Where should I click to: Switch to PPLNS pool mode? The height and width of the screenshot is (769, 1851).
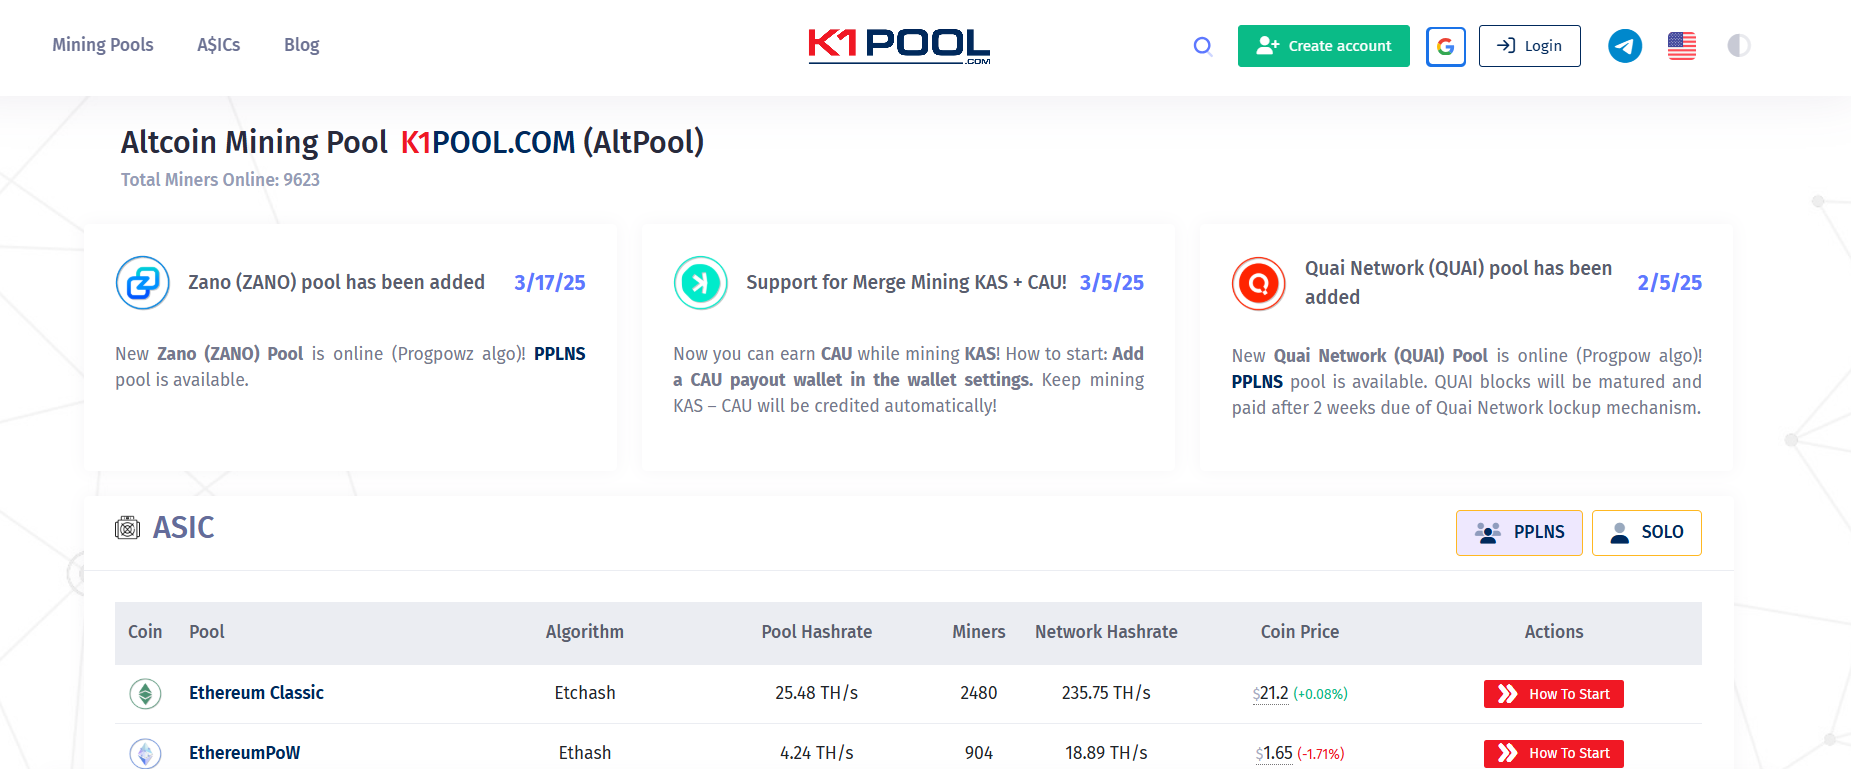click(1519, 533)
